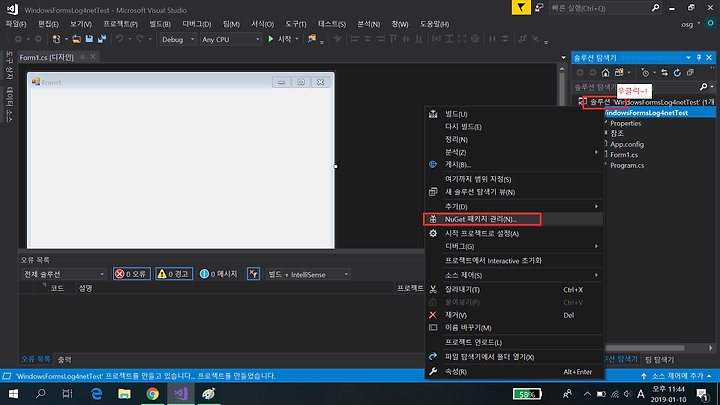Expand the 소스 제어(S) submenu
Viewport: 720px width, 405px height.
[x=596, y=275]
